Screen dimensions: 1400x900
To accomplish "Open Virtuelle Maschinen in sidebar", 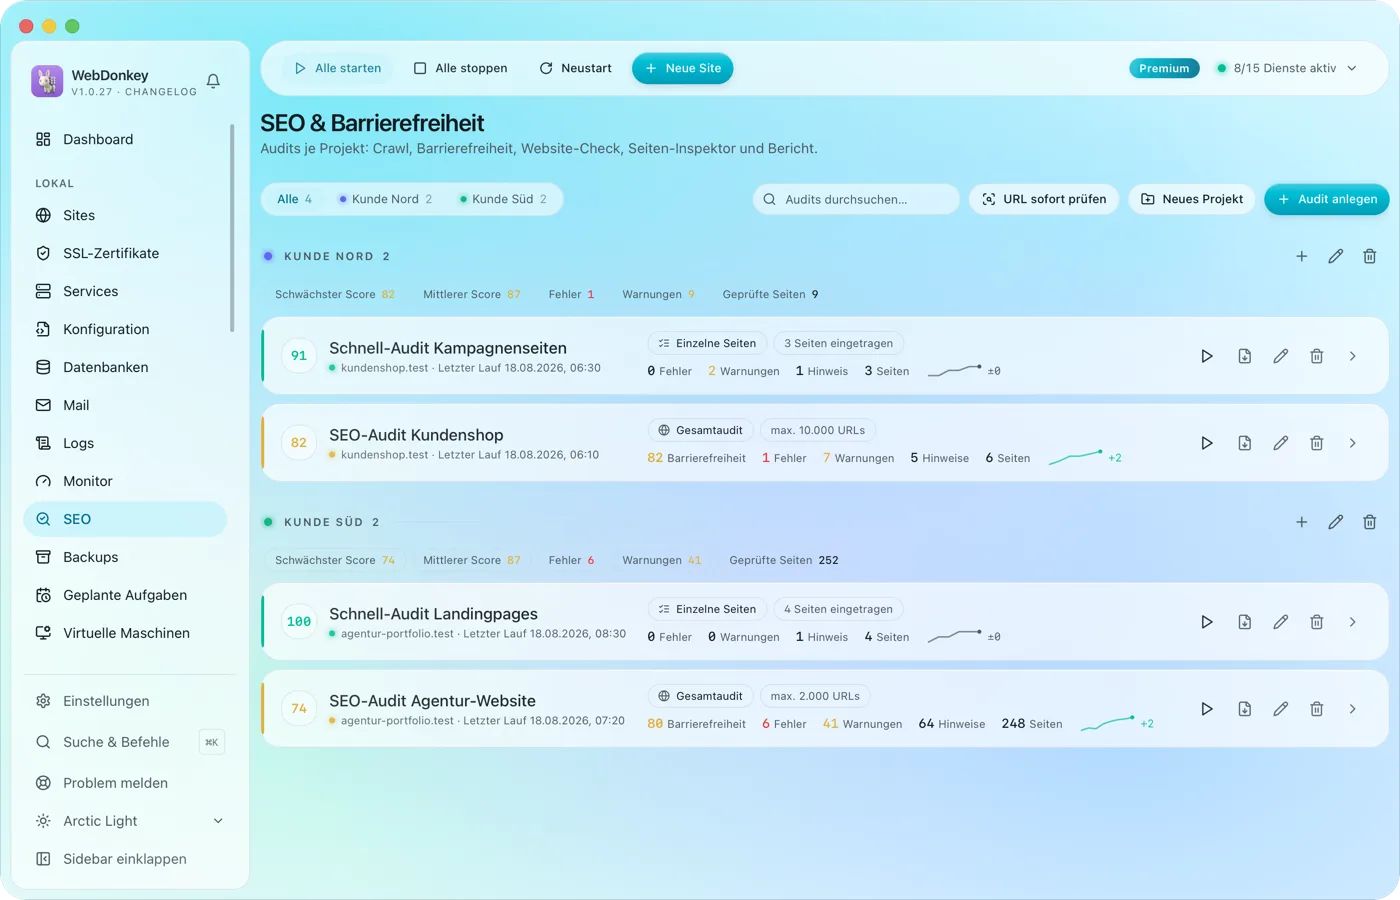I will pyautogui.click(x=125, y=633).
